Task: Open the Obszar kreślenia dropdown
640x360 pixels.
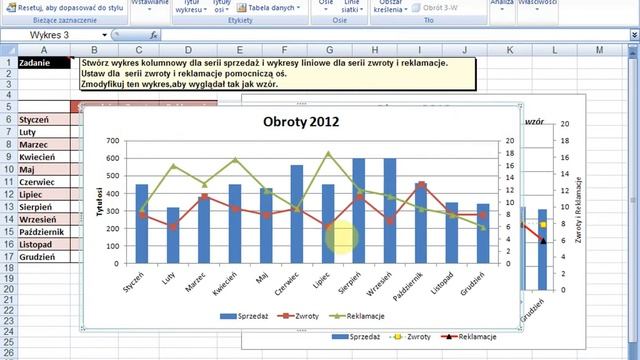Action: 391,6
